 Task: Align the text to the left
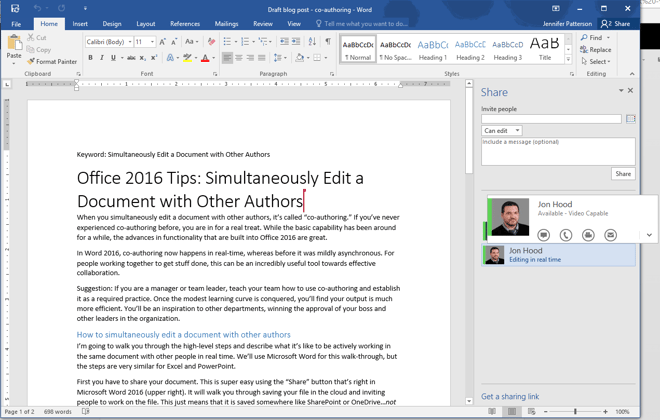[227, 58]
